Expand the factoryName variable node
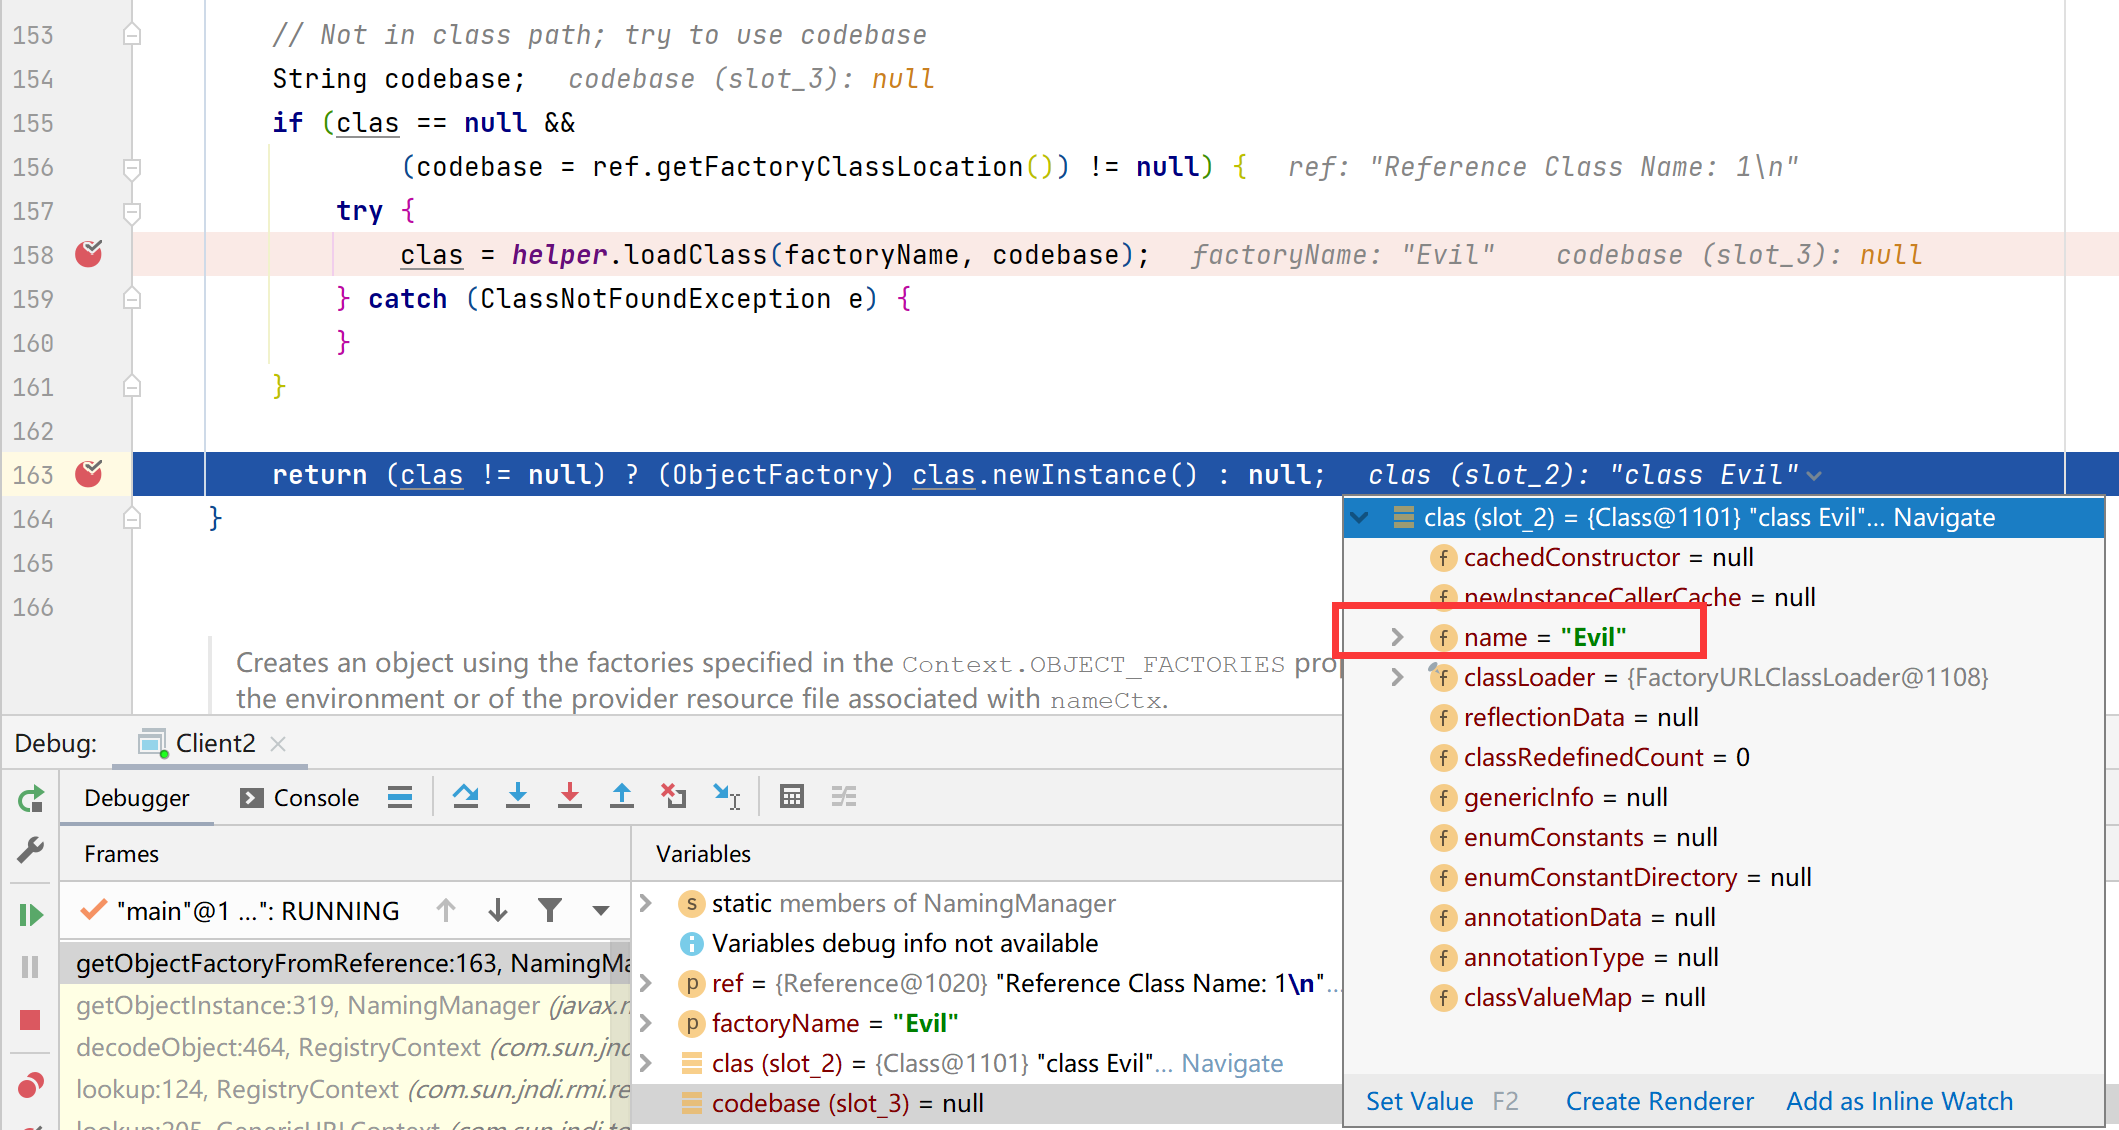Image resolution: width=2119 pixels, height=1130 pixels. tap(646, 1023)
